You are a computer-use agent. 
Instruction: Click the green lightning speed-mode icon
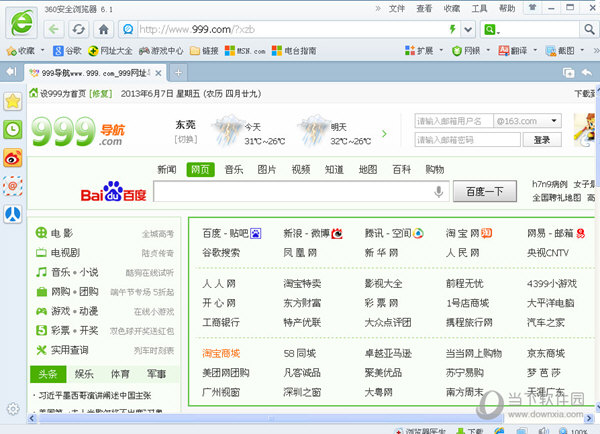coord(453,29)
